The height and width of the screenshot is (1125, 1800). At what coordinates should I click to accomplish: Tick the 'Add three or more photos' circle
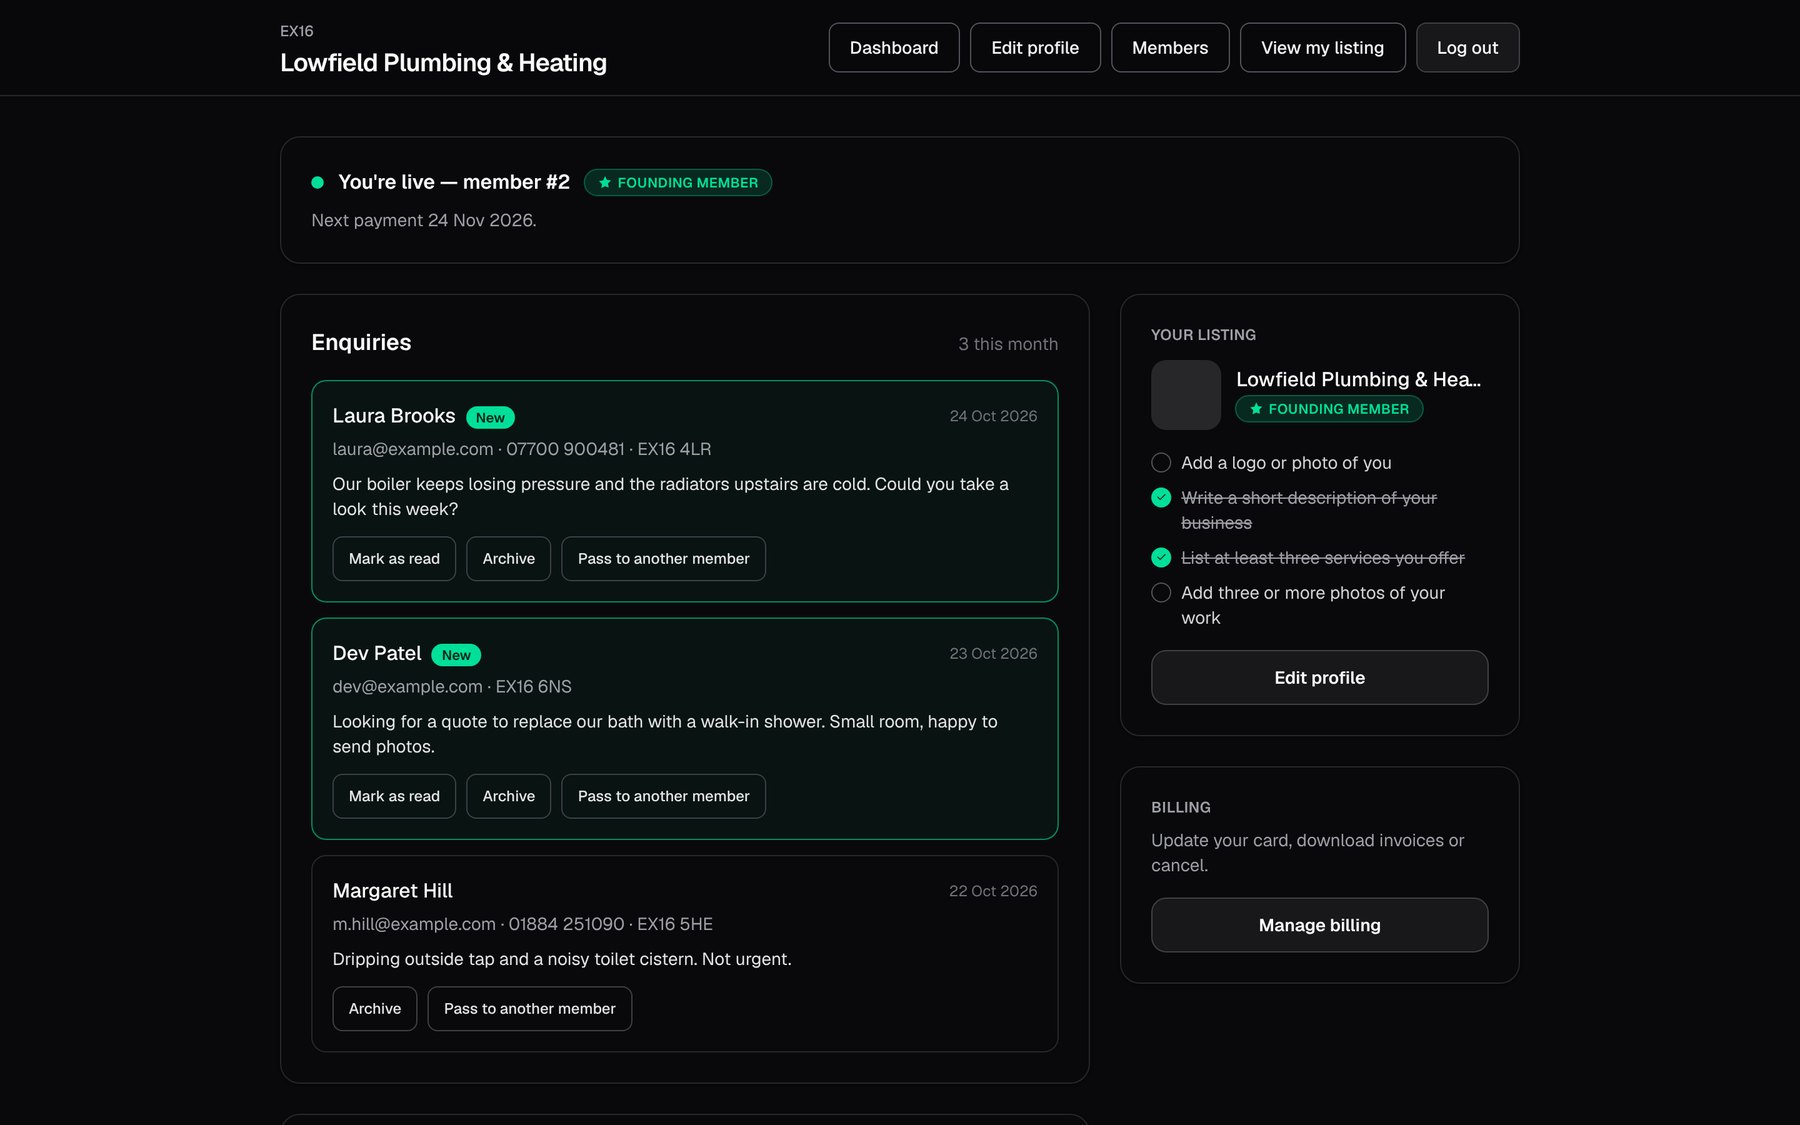click(1161, 593)
